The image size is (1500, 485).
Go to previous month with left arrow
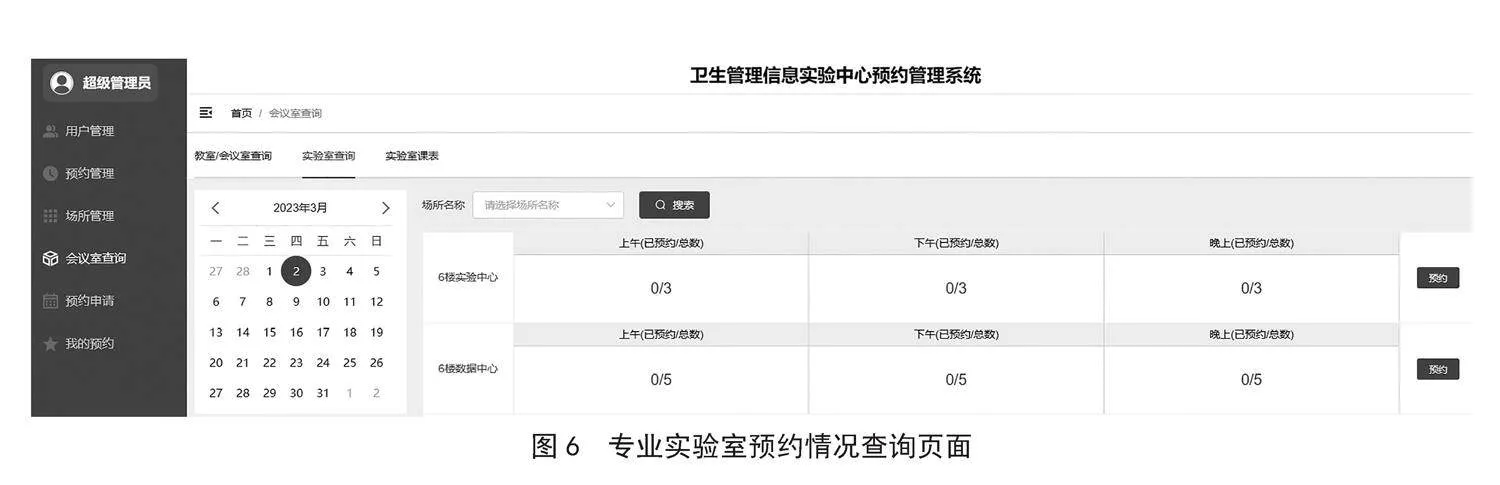click(x=215, y=208)
